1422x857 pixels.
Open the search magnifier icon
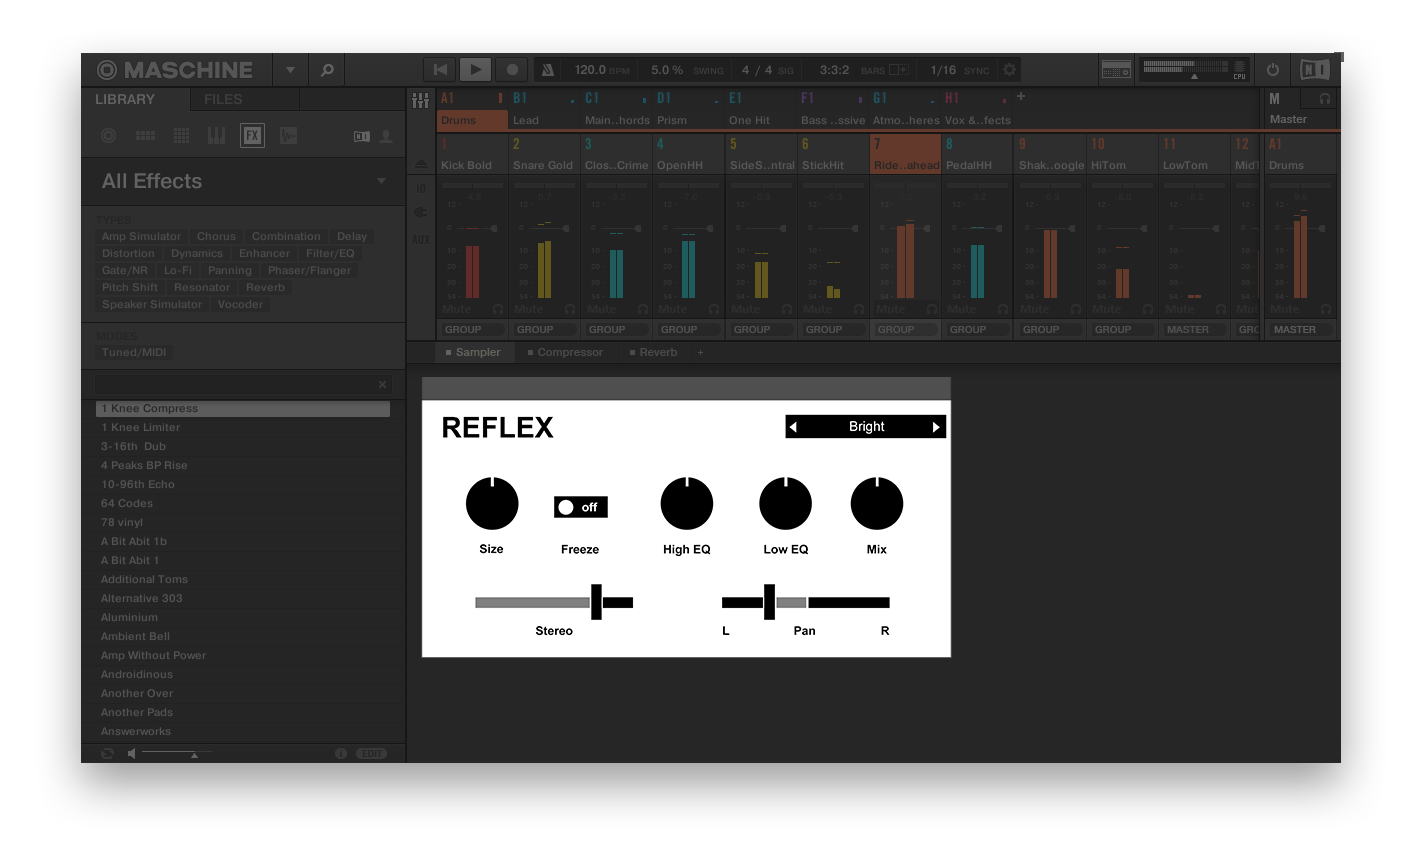327,70
